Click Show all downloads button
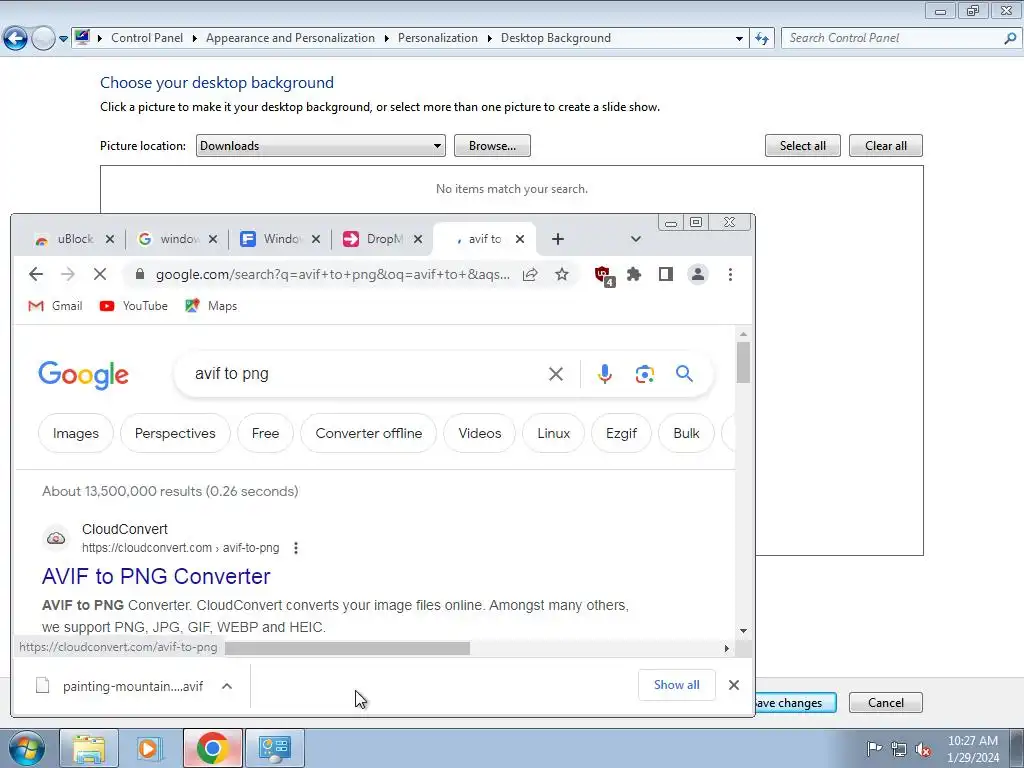 pos(677,685)
